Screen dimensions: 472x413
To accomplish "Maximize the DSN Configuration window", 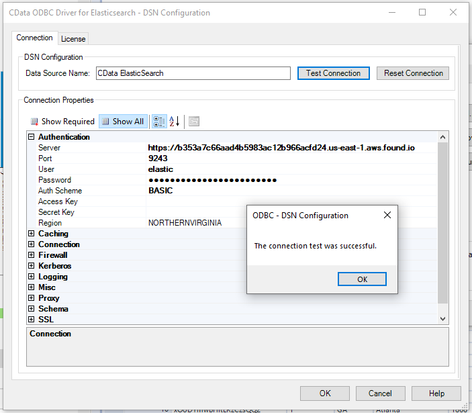I will click(422, 12).
